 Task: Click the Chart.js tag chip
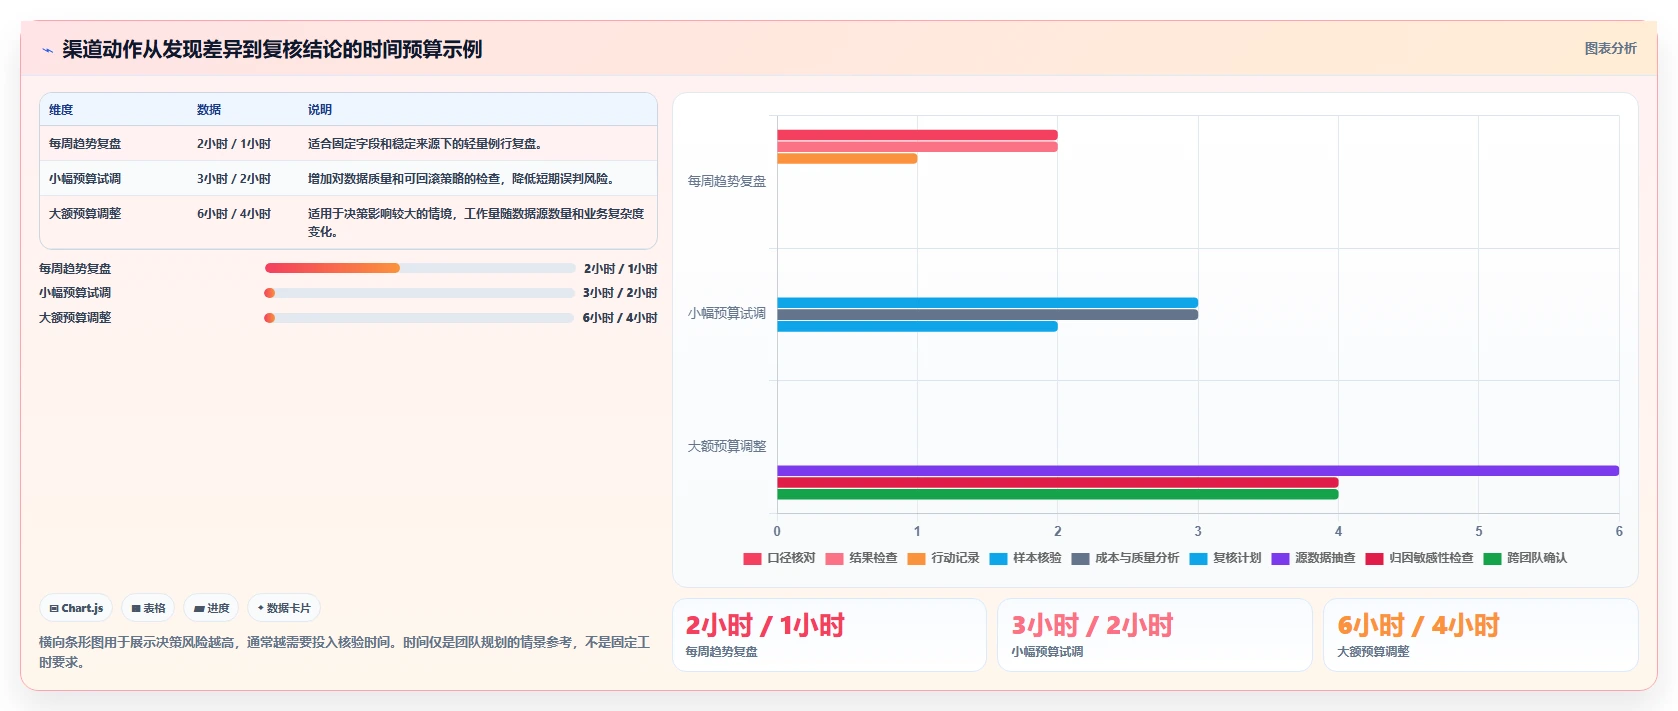point(76,608)
